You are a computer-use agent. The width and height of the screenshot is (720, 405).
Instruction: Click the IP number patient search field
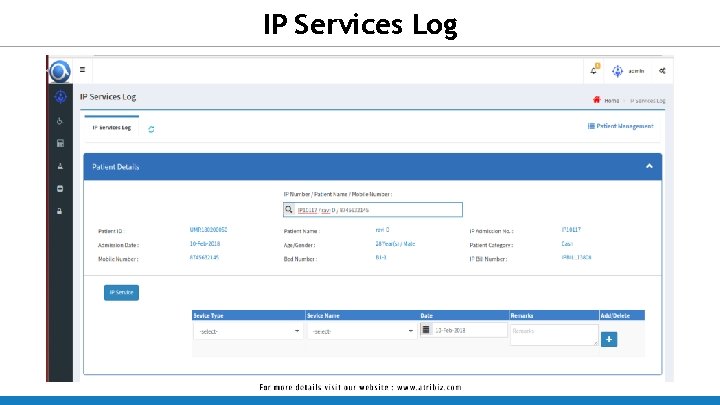pos(373,209)
